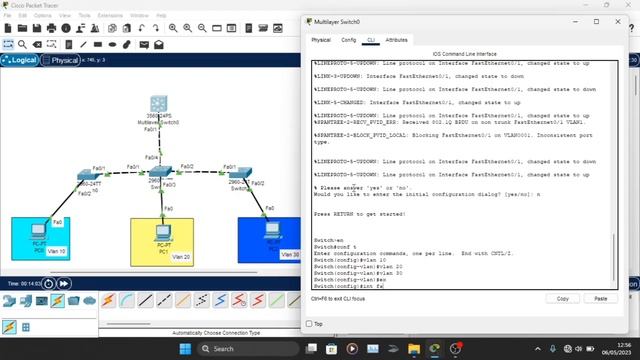
Task: Choose Miscellaneous folder category
Action: pyautogui.click(x=74, y=301)
